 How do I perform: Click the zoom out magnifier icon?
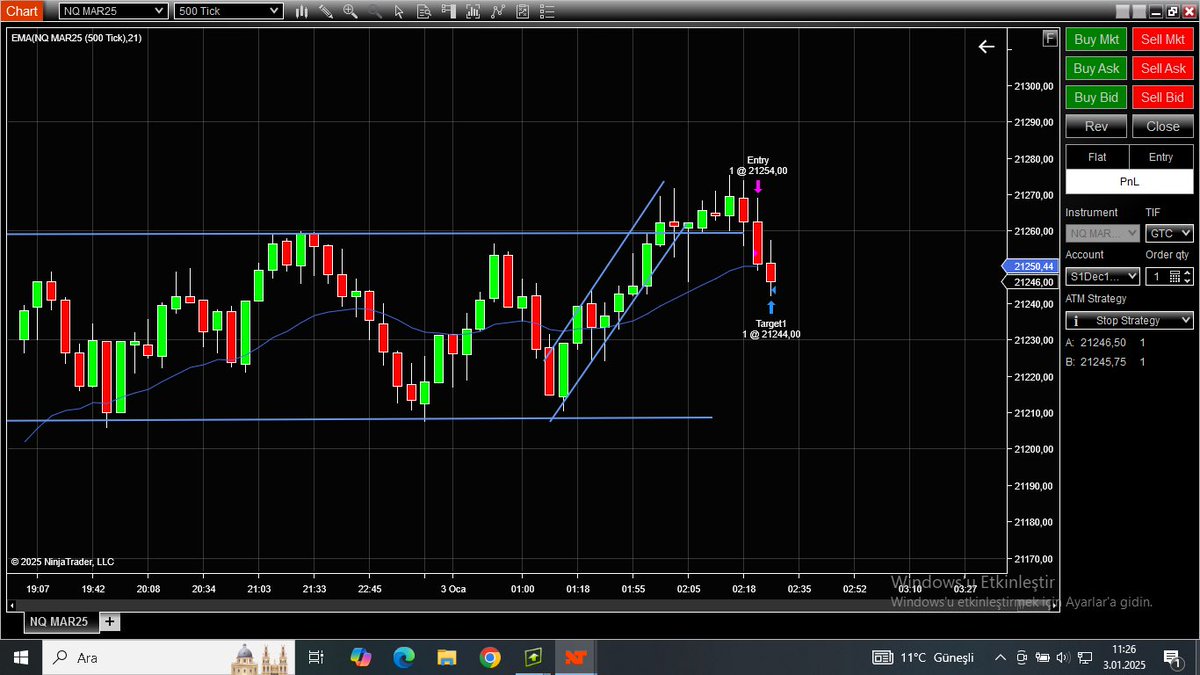375,12
